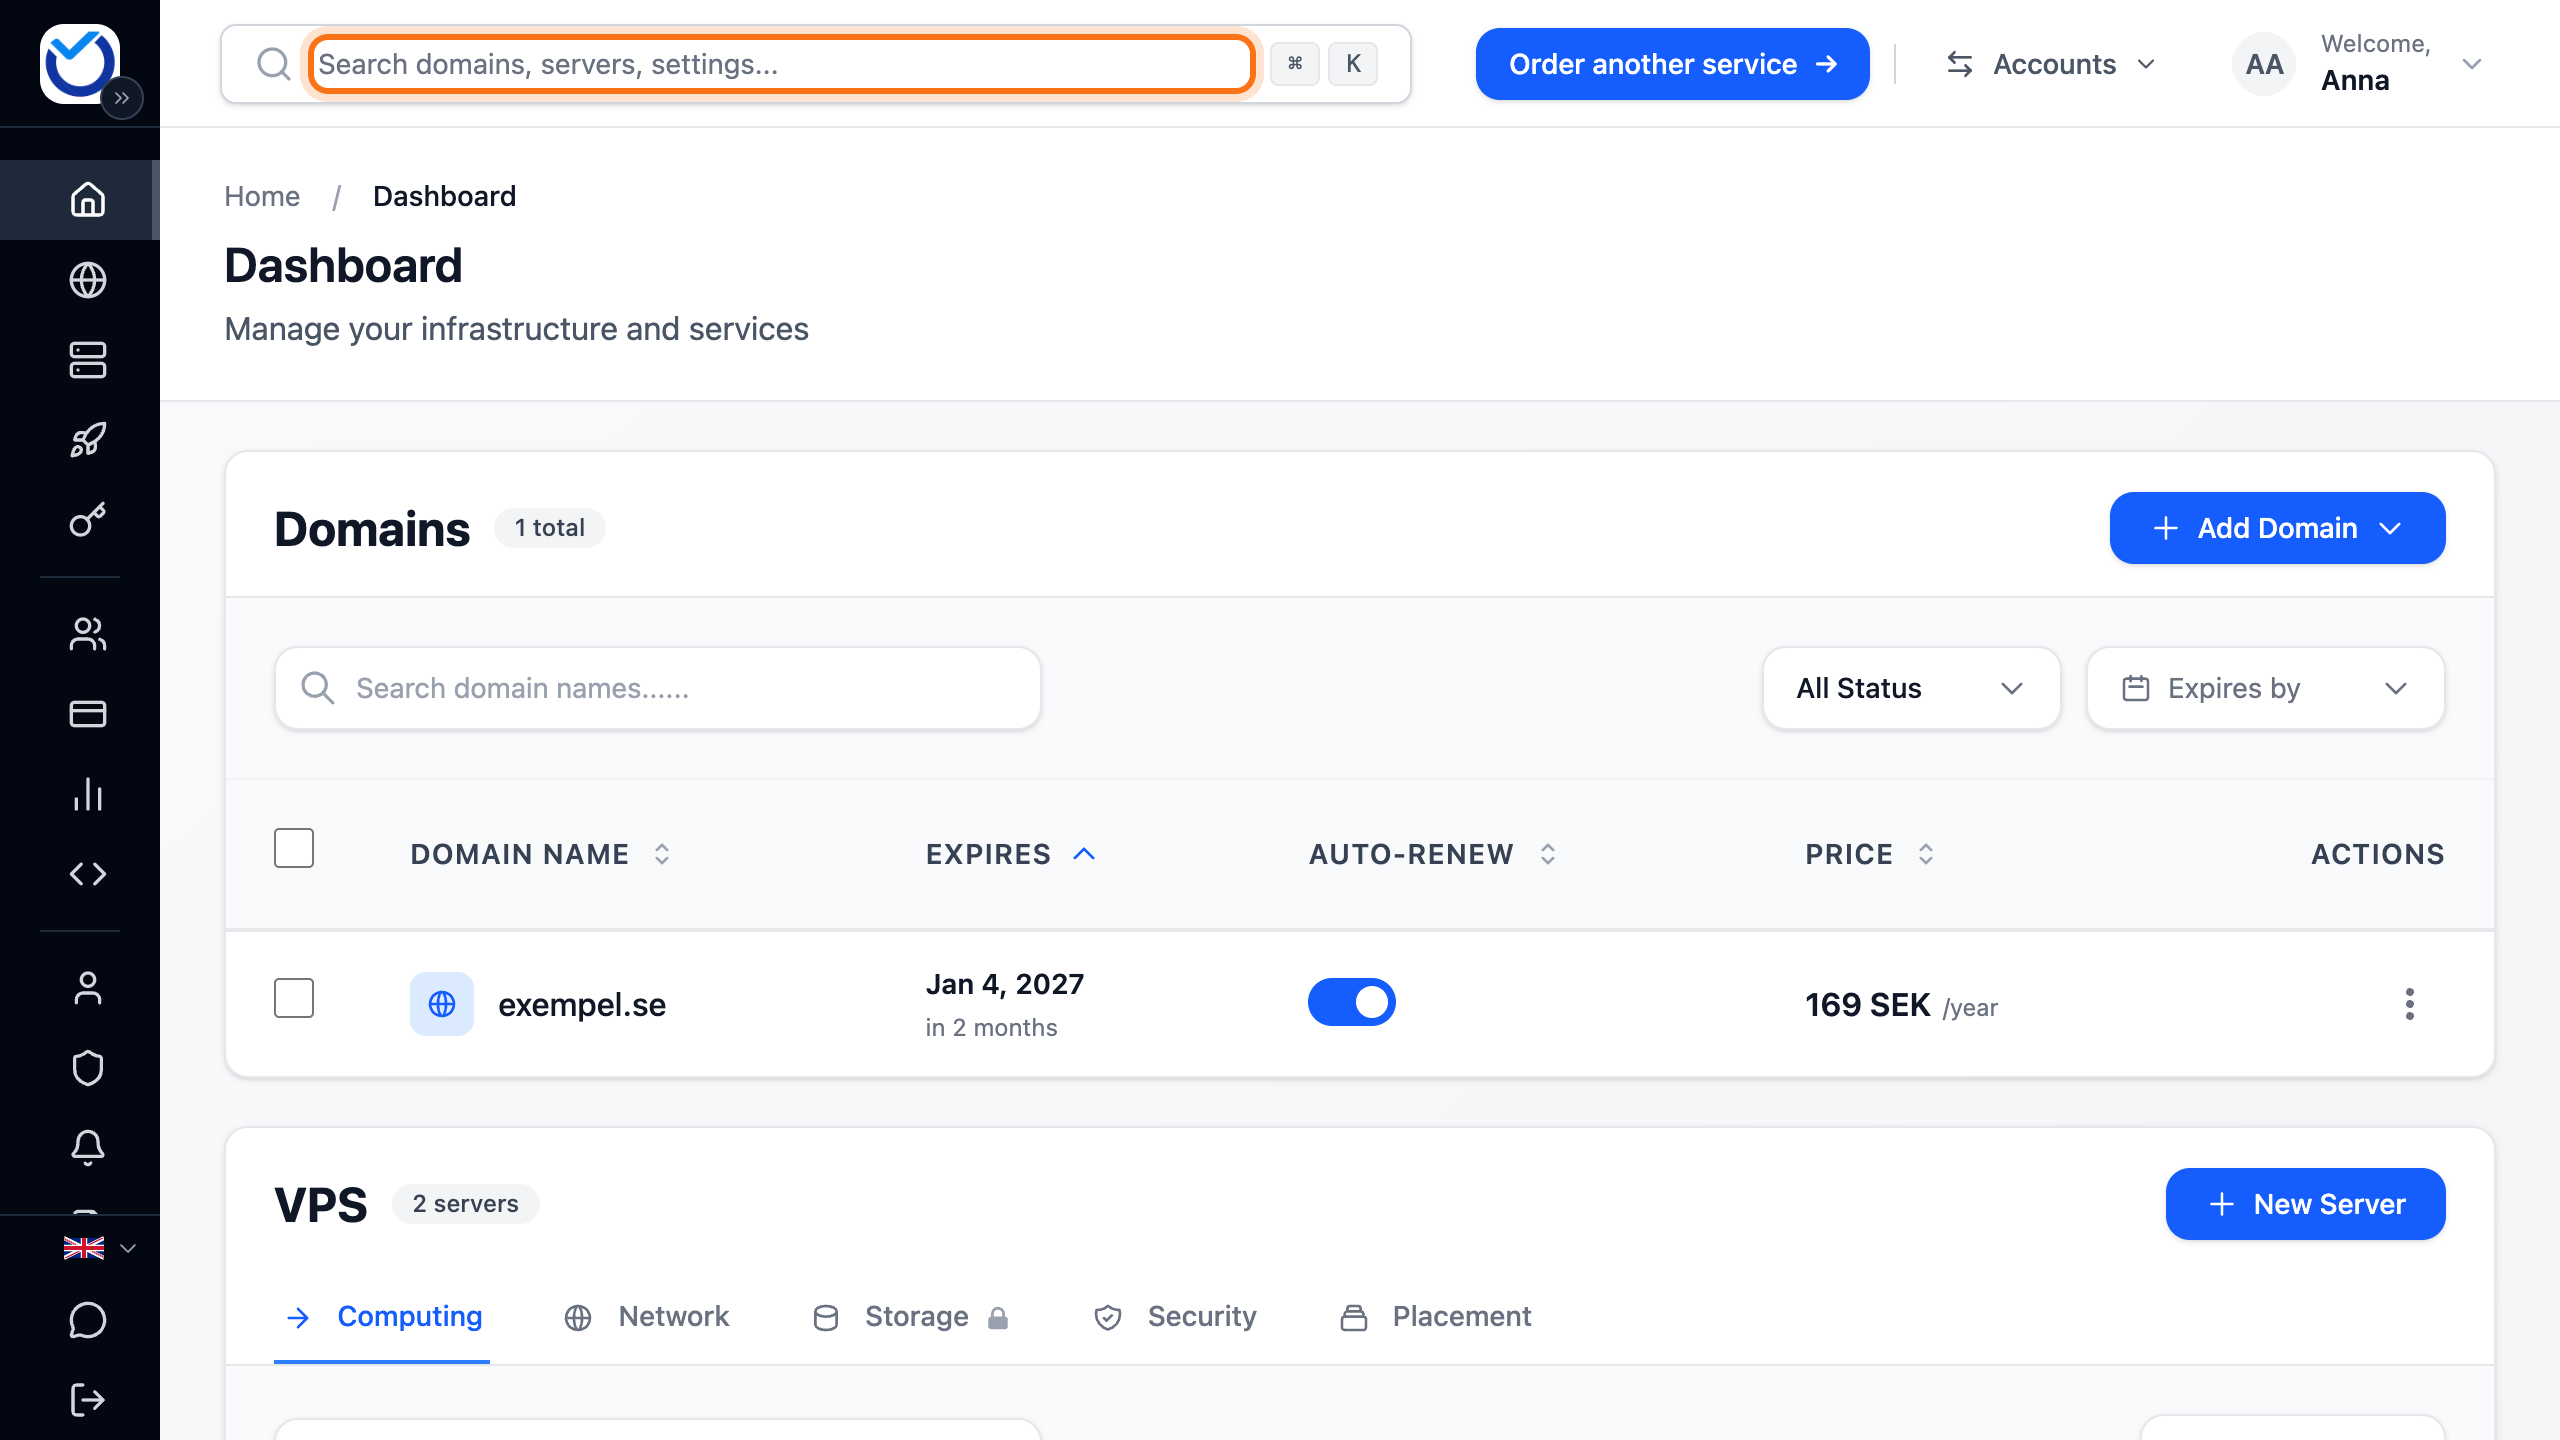Focus the Search domain names field
The height and width of the screenshot is (1440, 2560).
point(658,688)
